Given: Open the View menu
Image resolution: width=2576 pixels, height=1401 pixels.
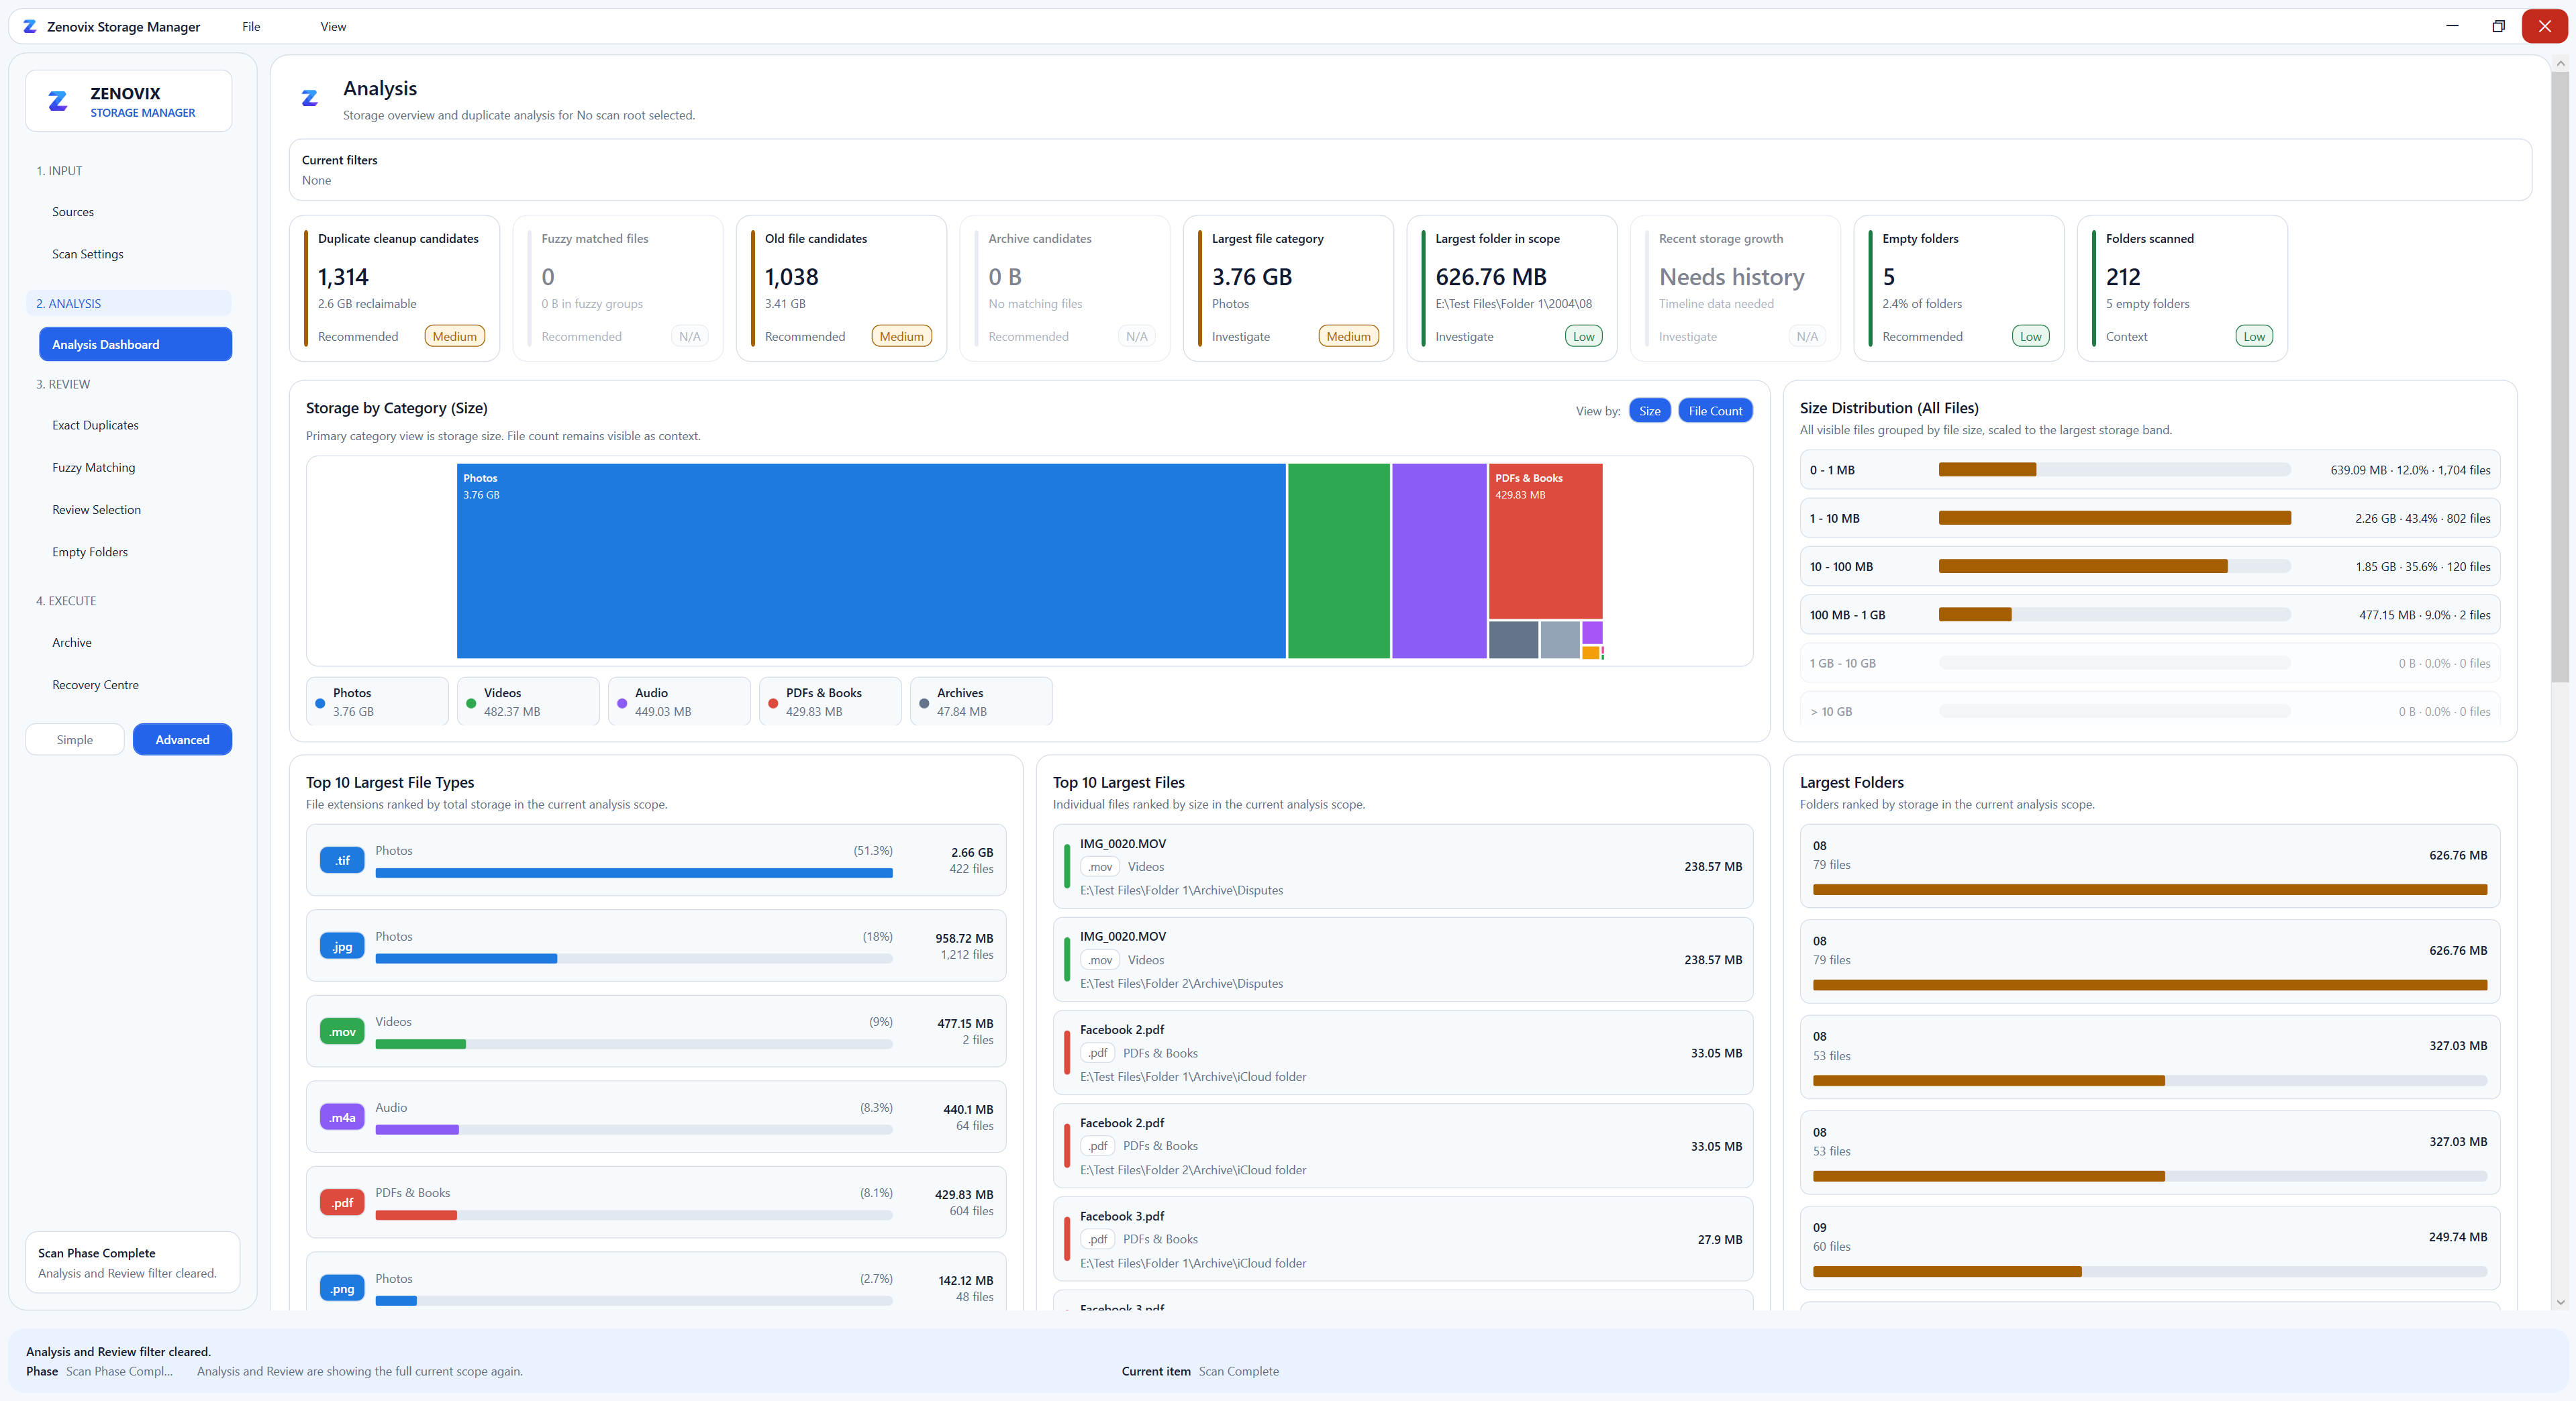Looking at the screenshot, I should [x=333, y=26].
